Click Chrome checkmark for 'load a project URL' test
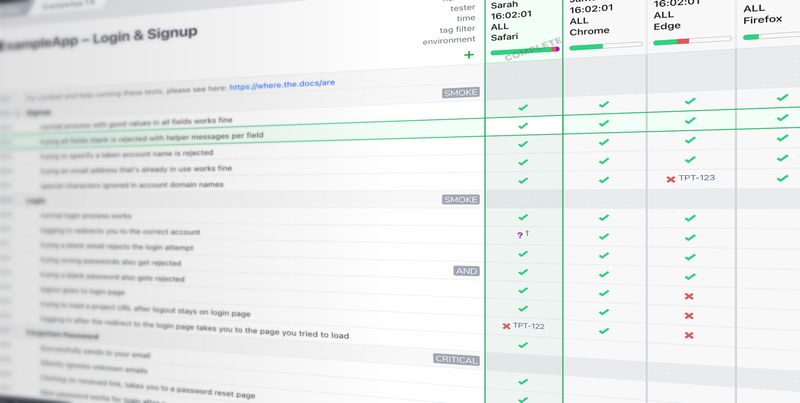This screenshot has height=403, width=800. 604,331
